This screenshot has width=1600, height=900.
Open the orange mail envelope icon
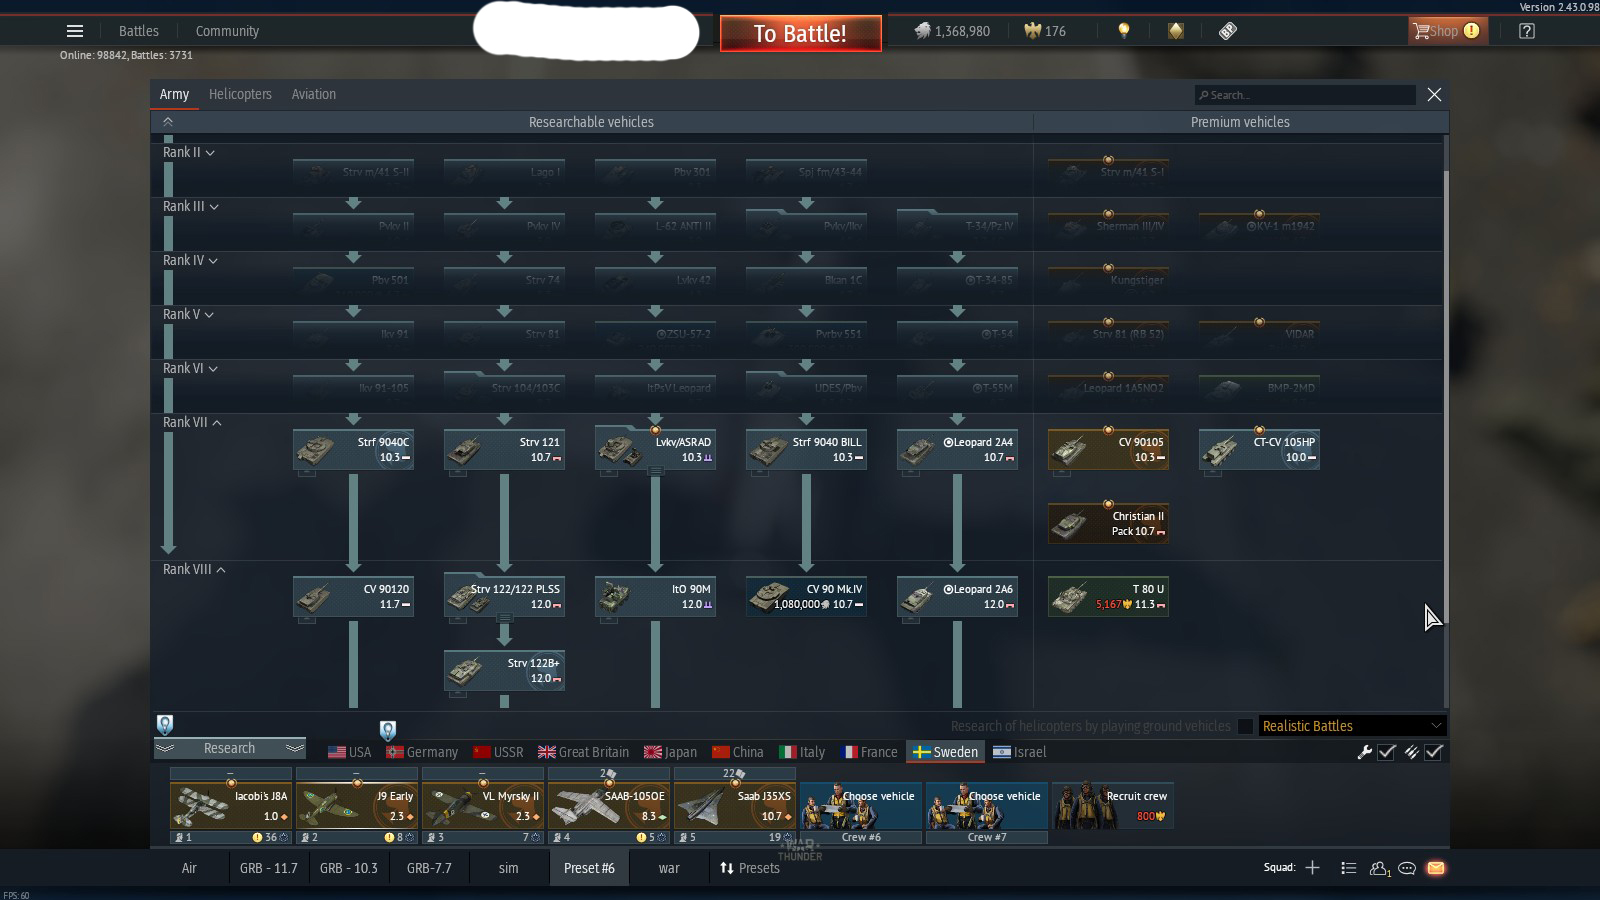pos(1436,868)
